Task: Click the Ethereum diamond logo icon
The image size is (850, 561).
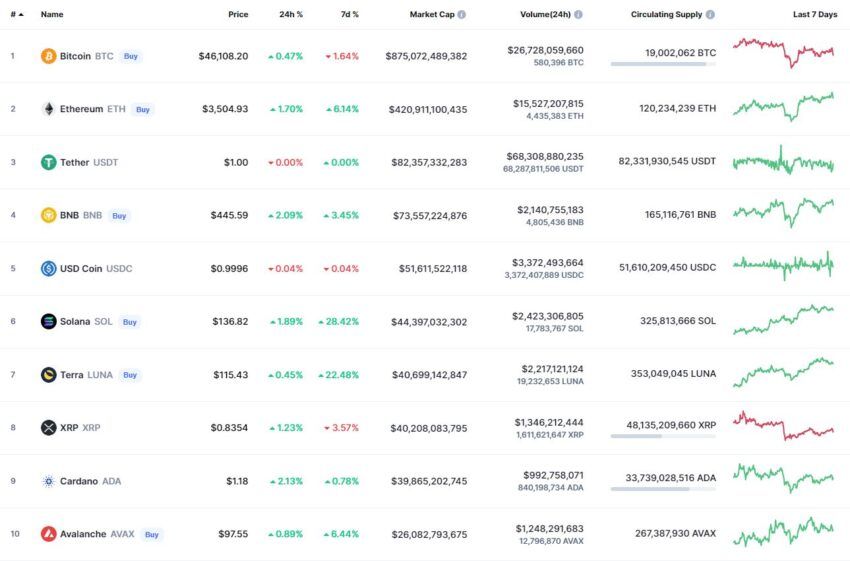Action: [48, 109]
